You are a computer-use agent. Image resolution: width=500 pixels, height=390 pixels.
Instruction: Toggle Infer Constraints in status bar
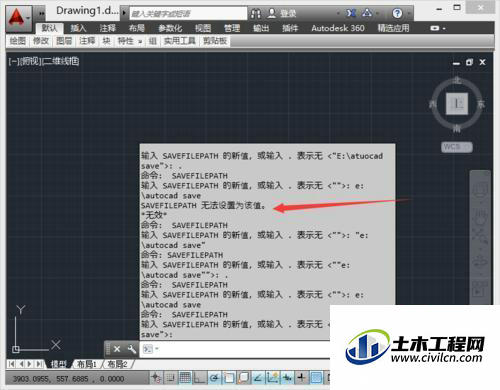pyautogui.click(x=156, y=378)
